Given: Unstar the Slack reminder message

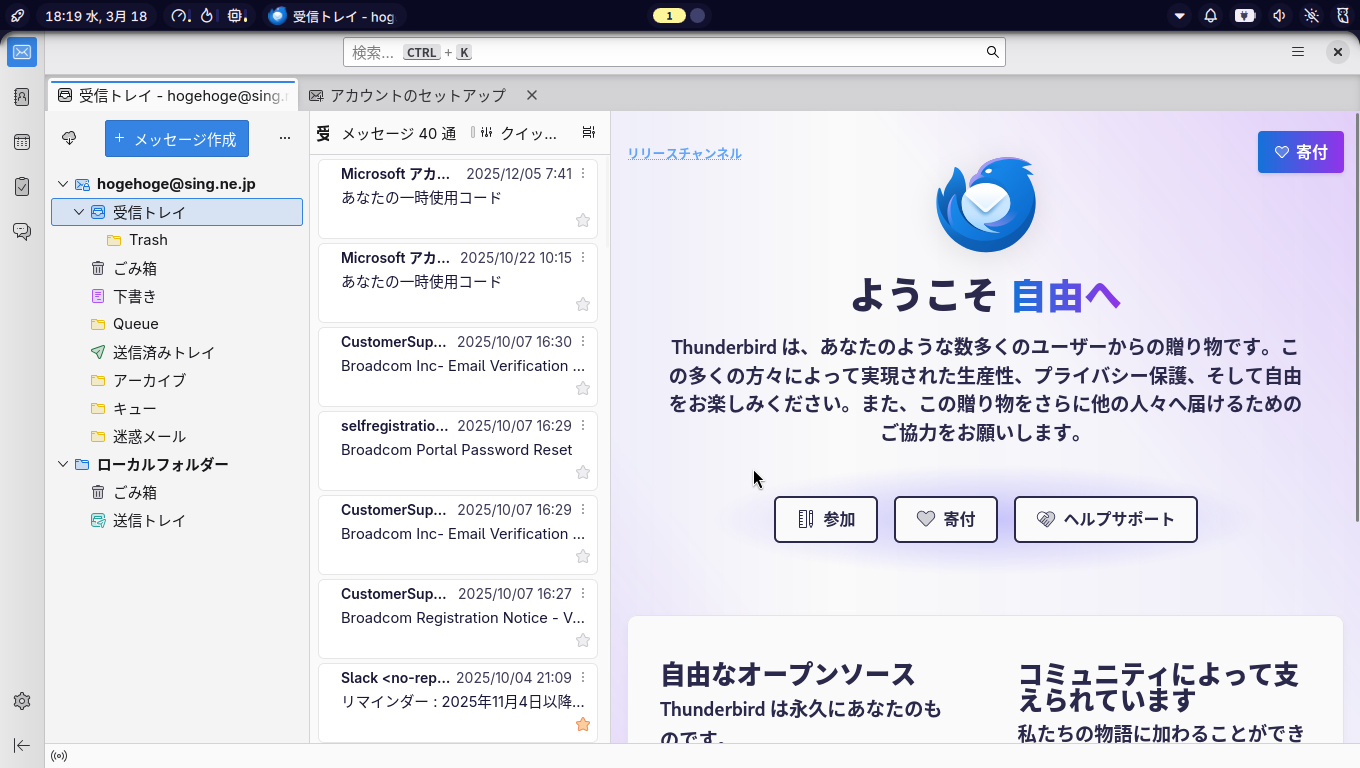Looking at the screenshot, I should 583,725.
